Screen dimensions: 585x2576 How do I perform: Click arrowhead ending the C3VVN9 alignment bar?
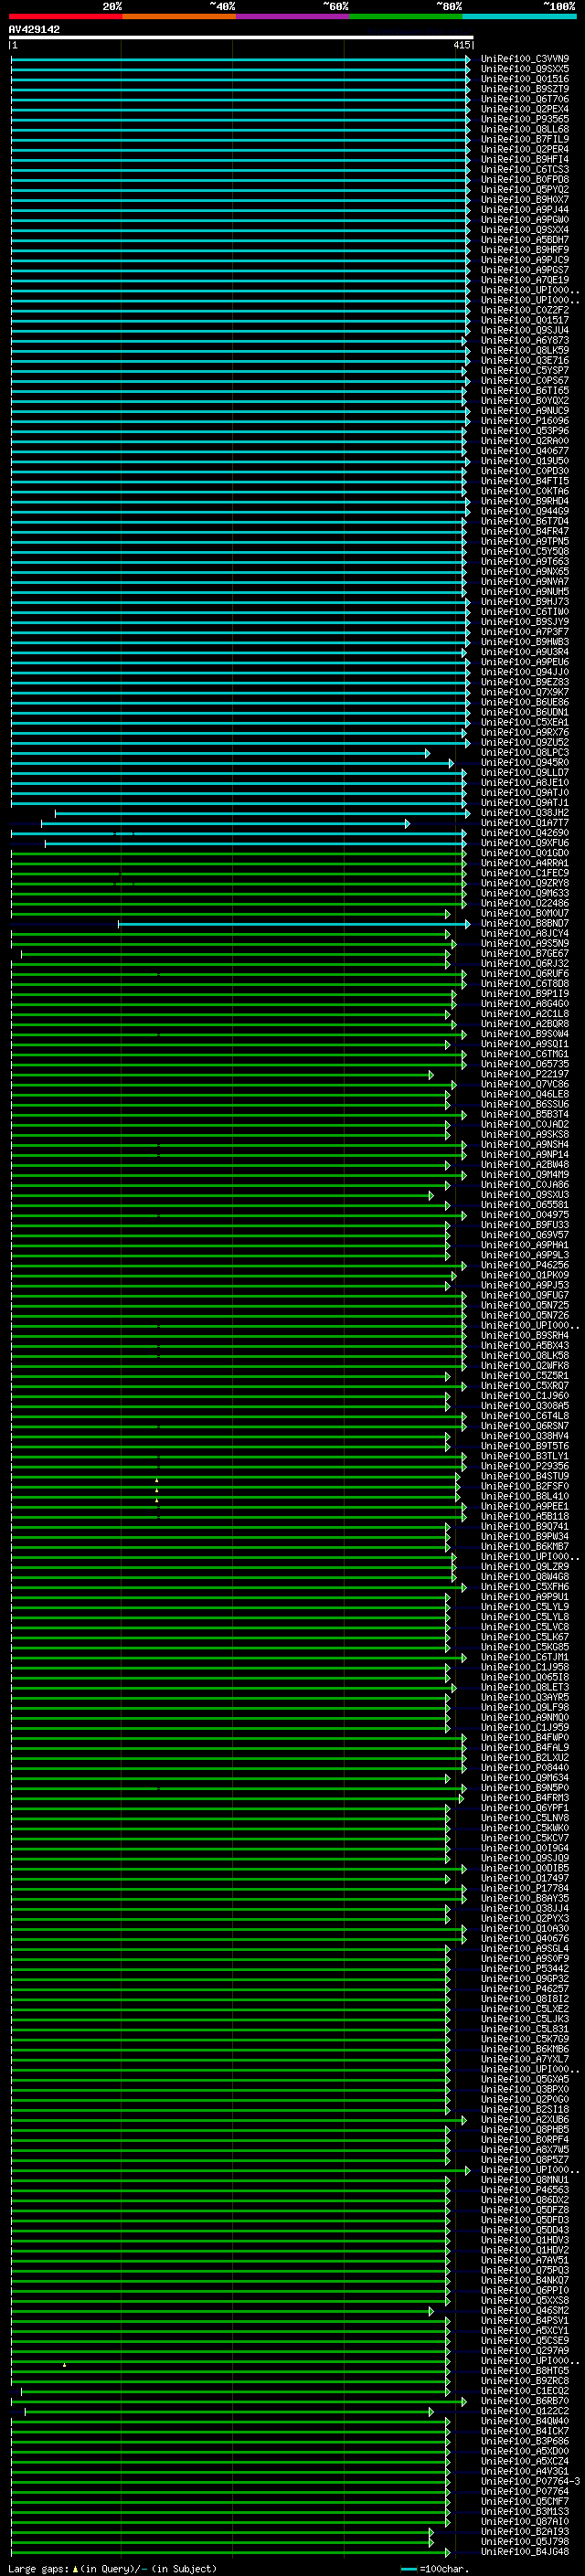point(467,59)
